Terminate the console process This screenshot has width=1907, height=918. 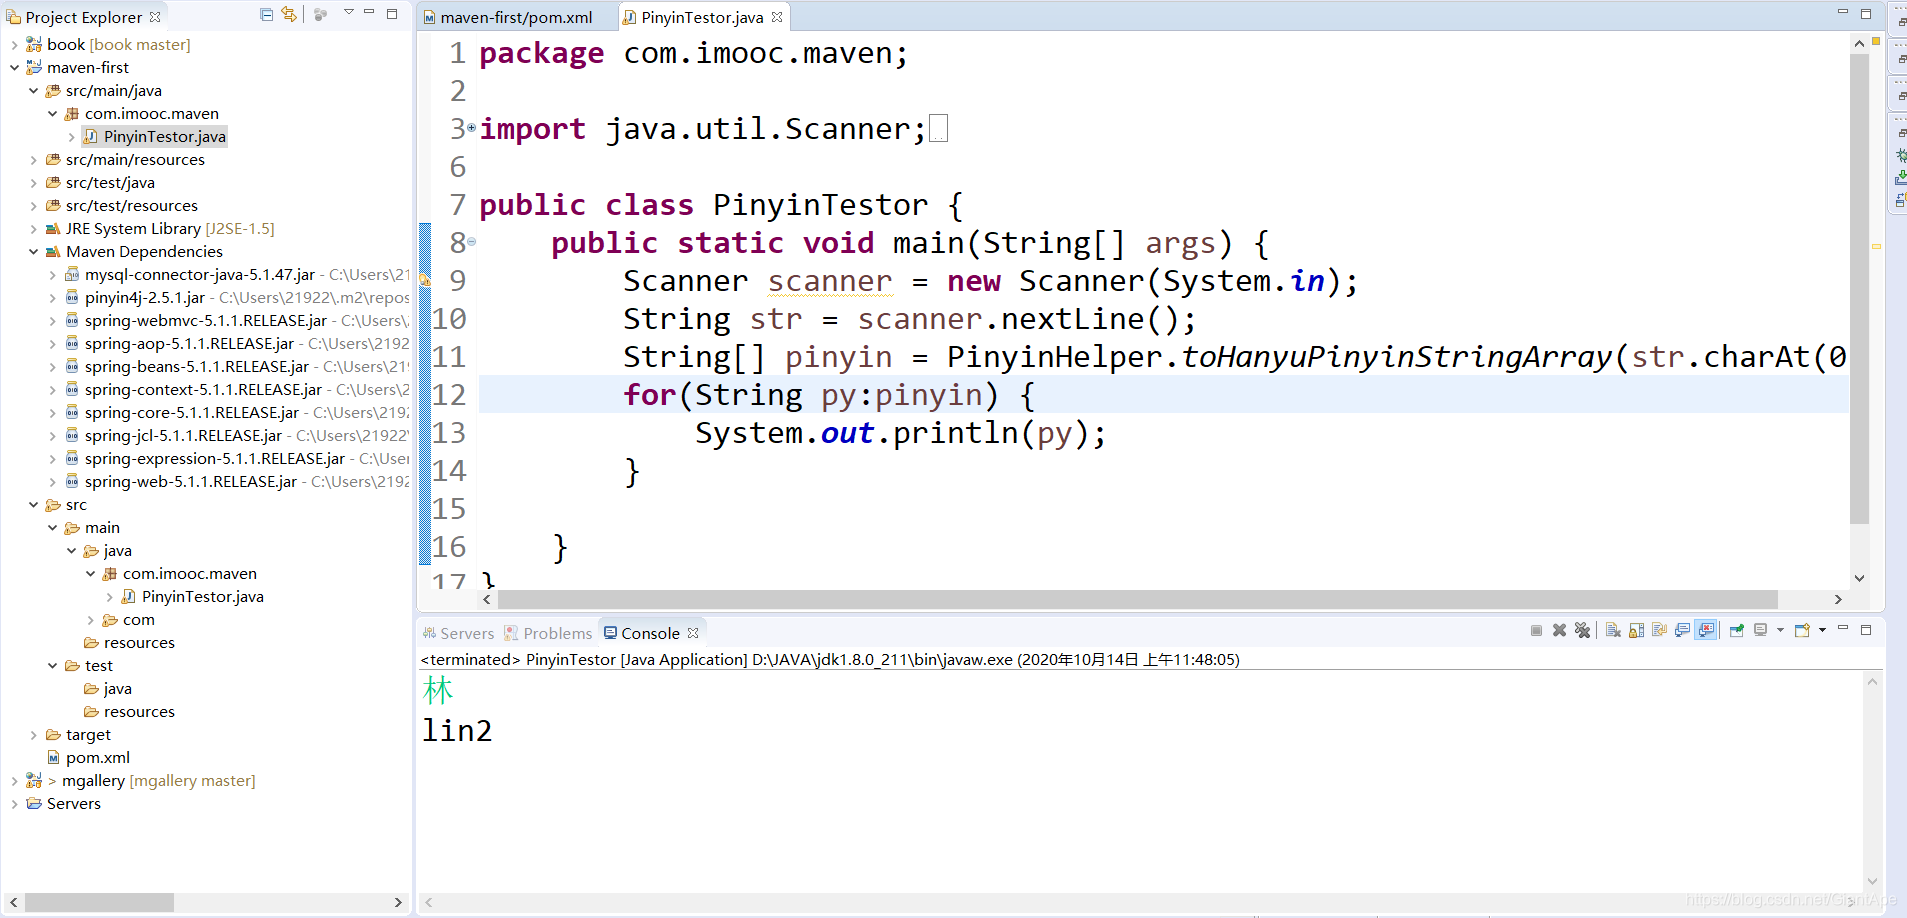[x=1536, y=630]
